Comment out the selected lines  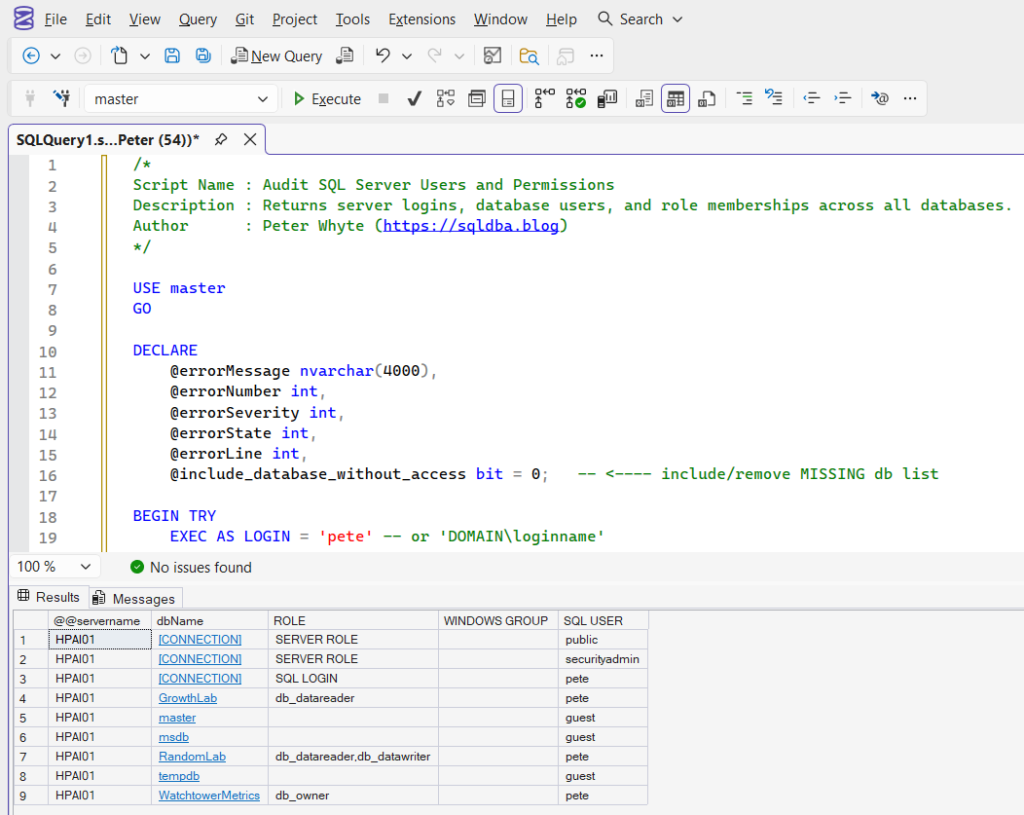(746, 98)
